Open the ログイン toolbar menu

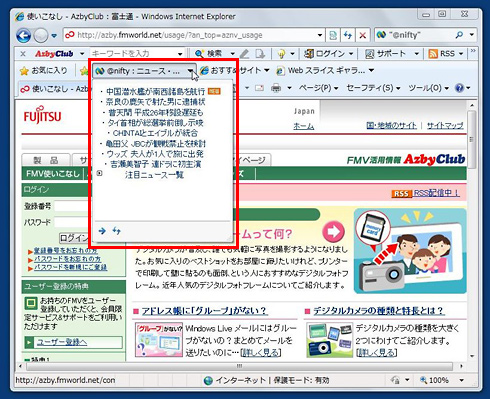point(328,53)
